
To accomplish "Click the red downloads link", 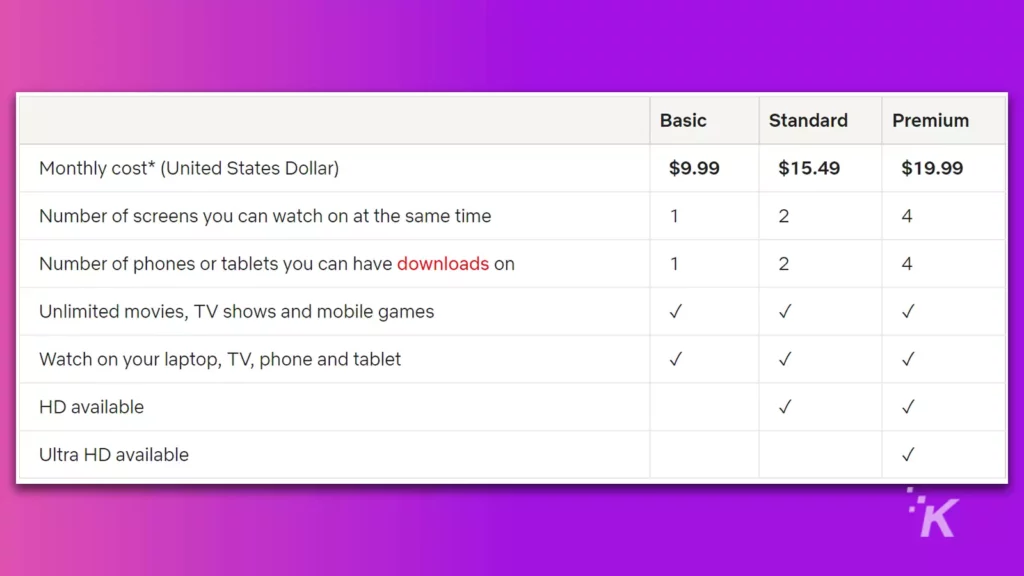I will pos(443,264).
